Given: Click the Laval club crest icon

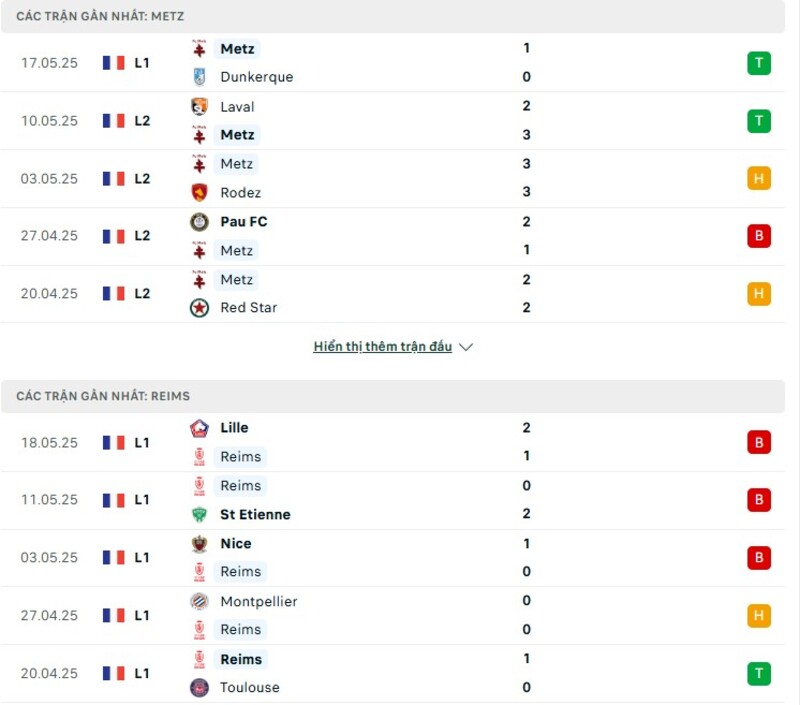Looking at the screenshot, I should (199, 107).
